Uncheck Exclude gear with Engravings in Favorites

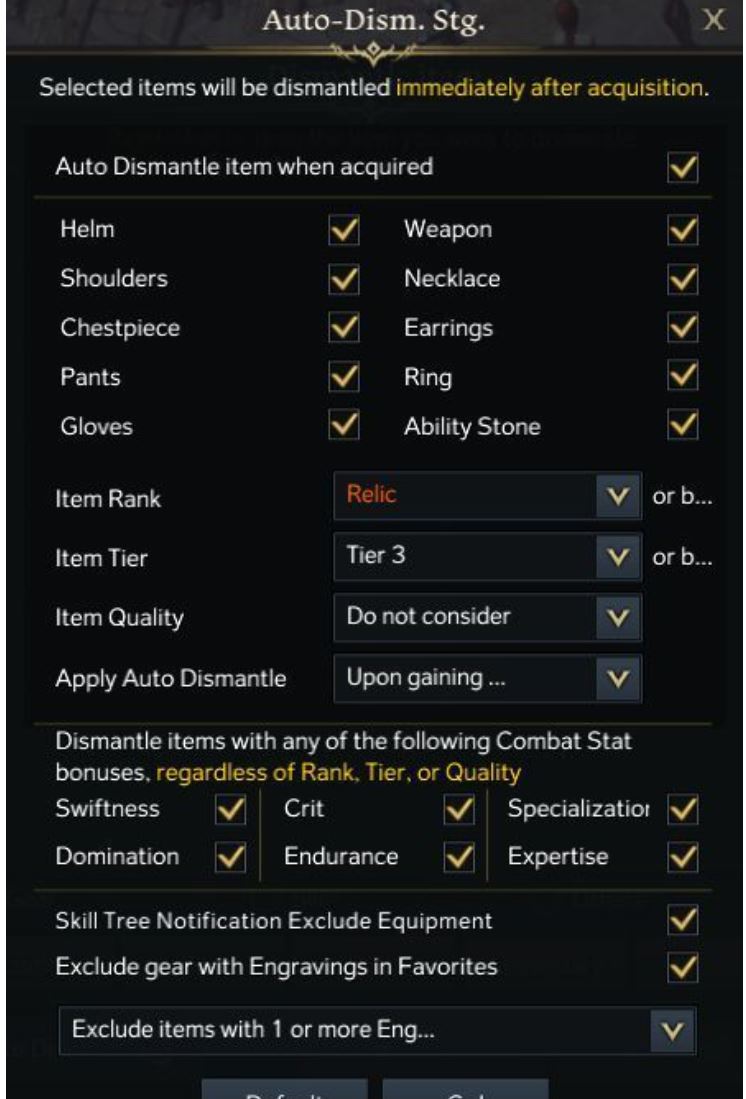coord(683,968)
